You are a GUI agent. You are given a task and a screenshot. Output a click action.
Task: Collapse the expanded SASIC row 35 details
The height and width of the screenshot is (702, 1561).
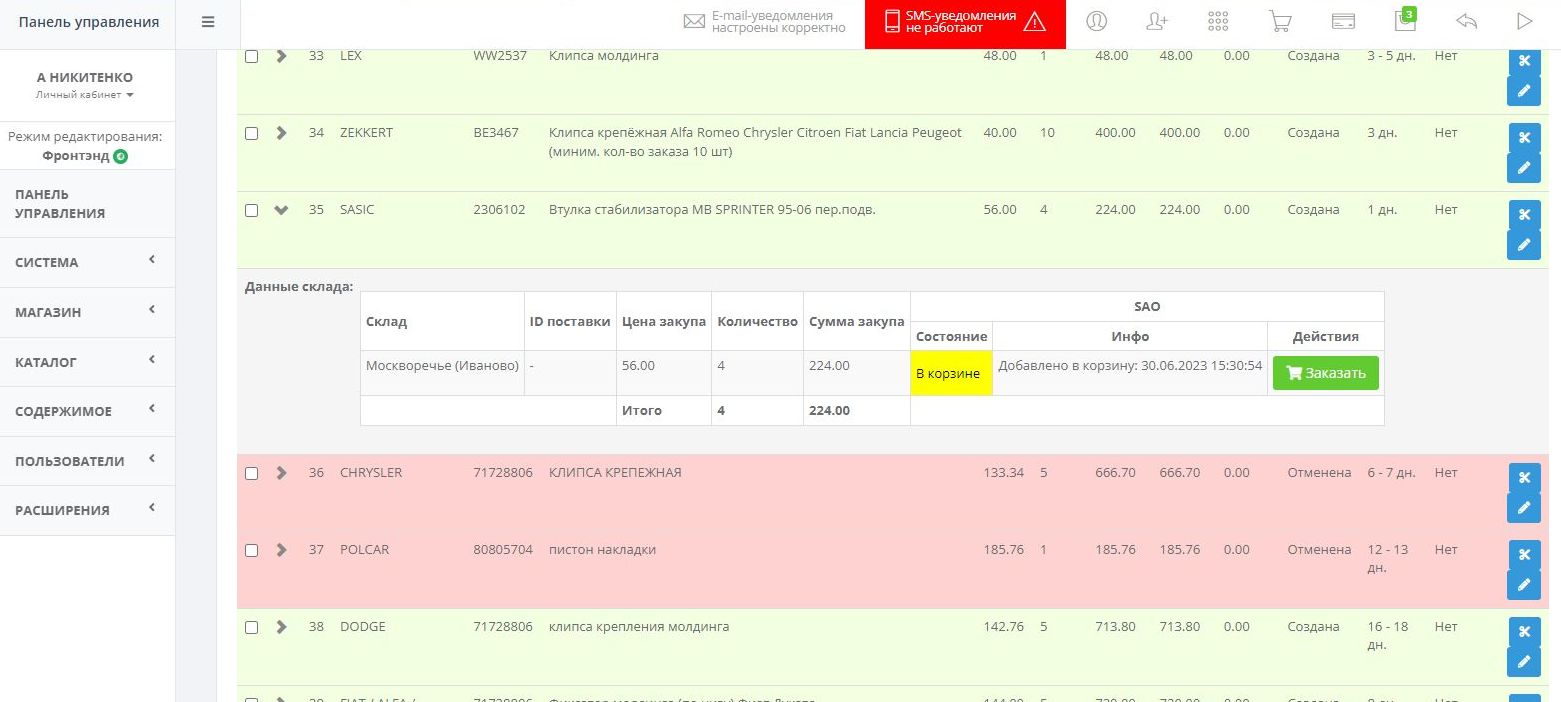[281, 210]
